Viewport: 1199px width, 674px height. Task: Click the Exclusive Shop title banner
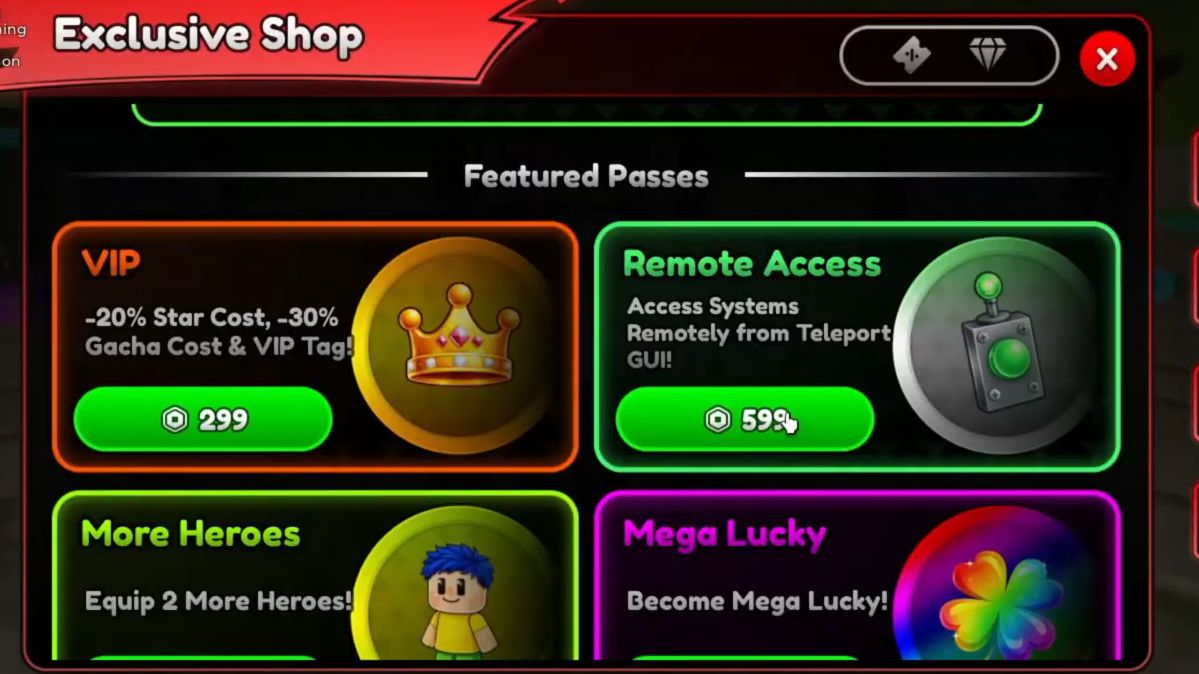pos(208,35)
